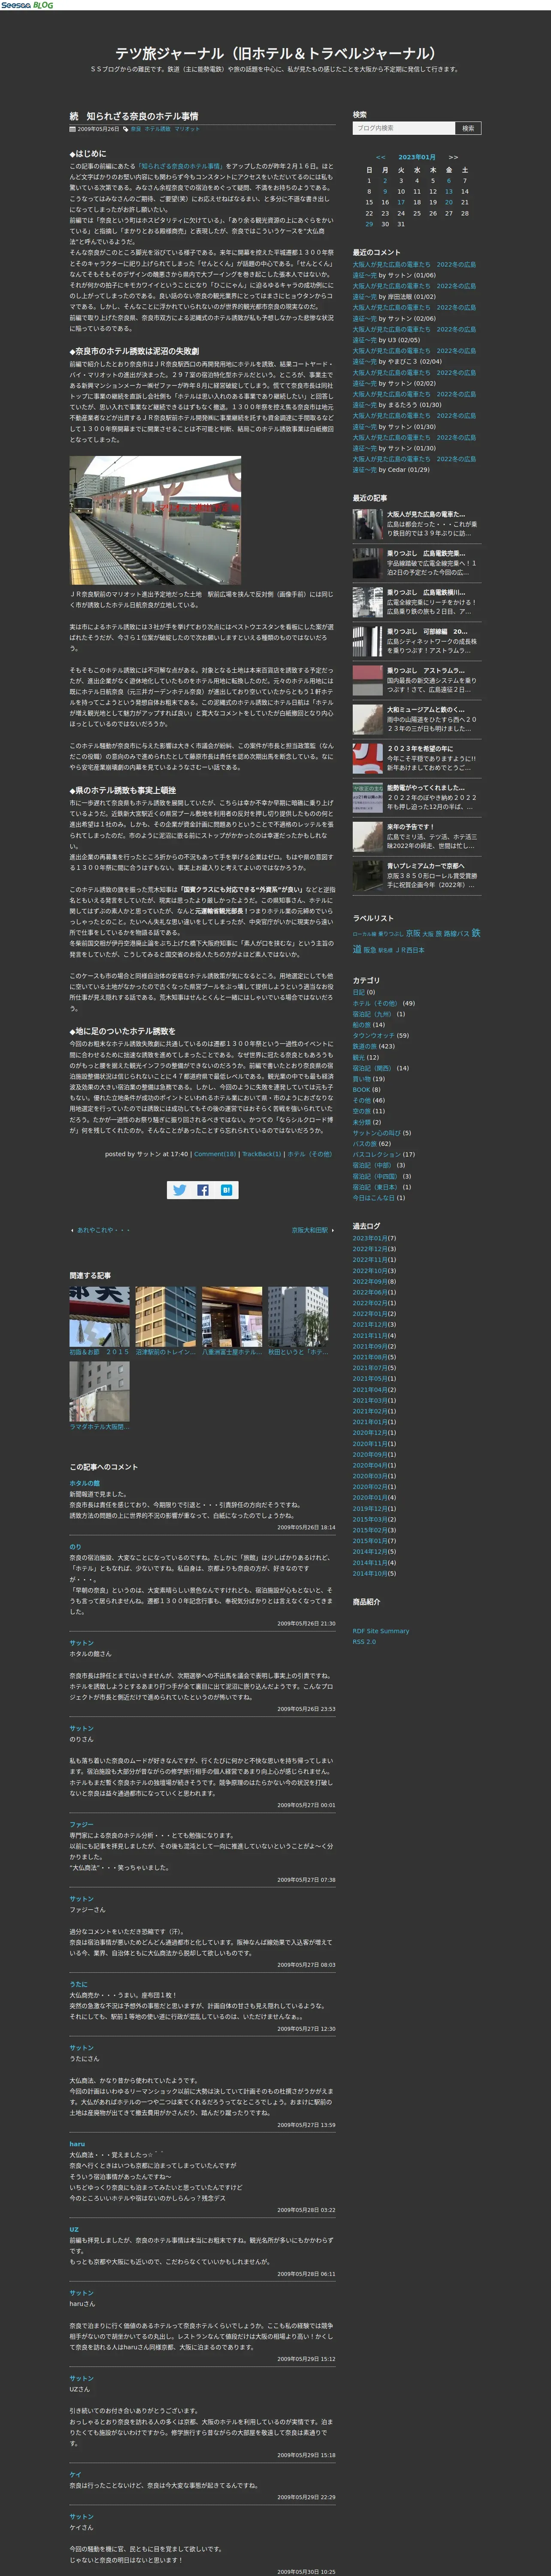Bookmark the post with Hatena B! icon
Viewport: 551px width, 2576px height.
(226, 1190)
